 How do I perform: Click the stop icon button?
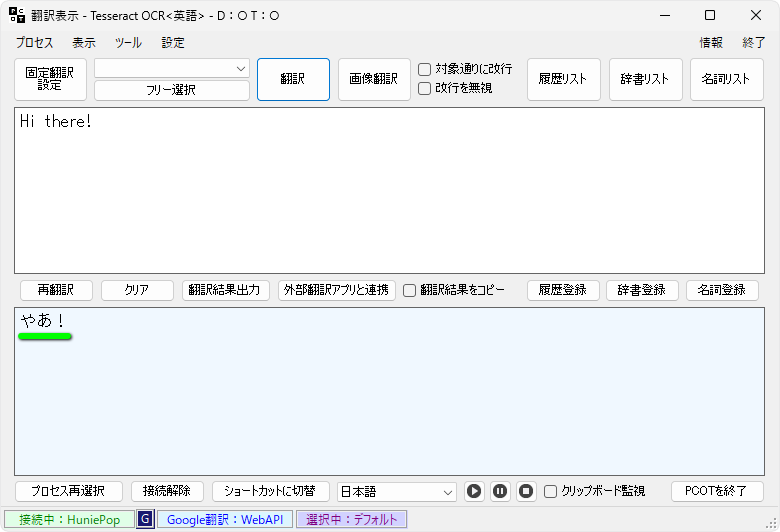click(x=526, y=492)
